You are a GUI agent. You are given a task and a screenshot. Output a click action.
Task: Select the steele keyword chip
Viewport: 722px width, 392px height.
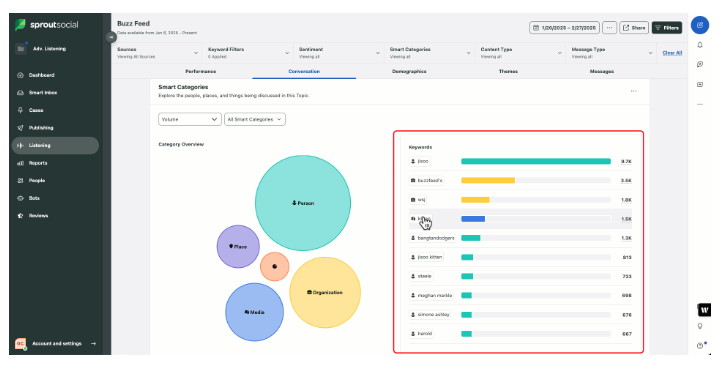[x=421, y=276]
